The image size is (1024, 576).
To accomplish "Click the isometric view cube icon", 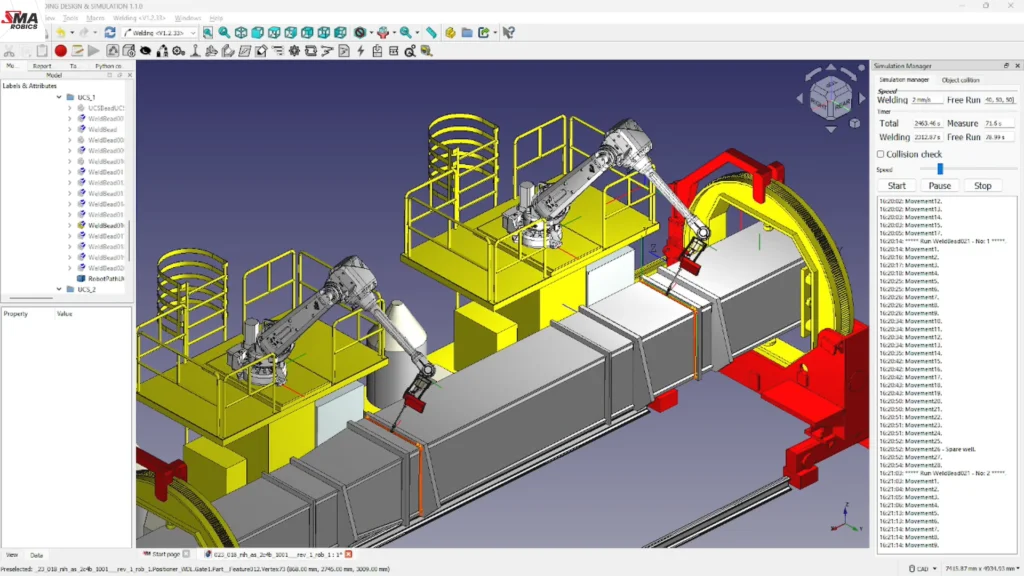I will [241, 32].
